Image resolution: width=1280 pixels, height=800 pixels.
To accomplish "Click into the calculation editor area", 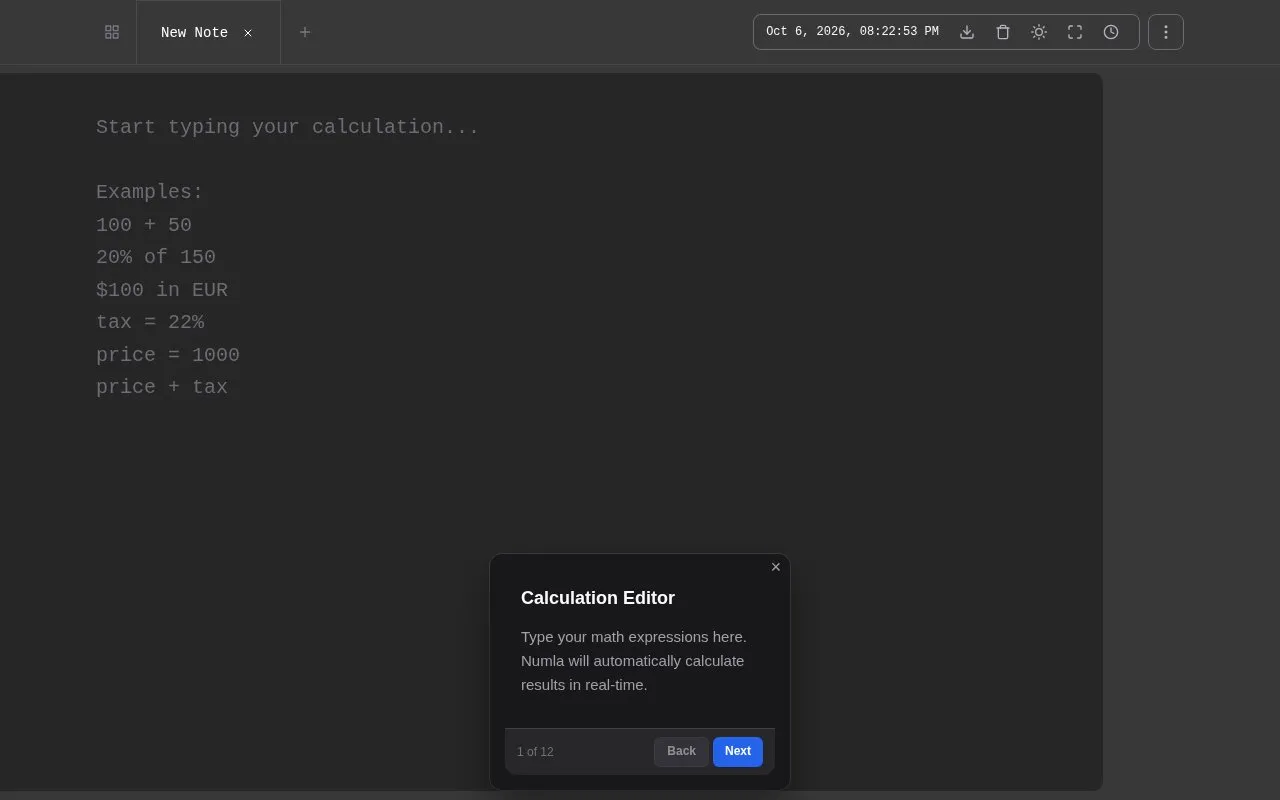I will point(551,430).
